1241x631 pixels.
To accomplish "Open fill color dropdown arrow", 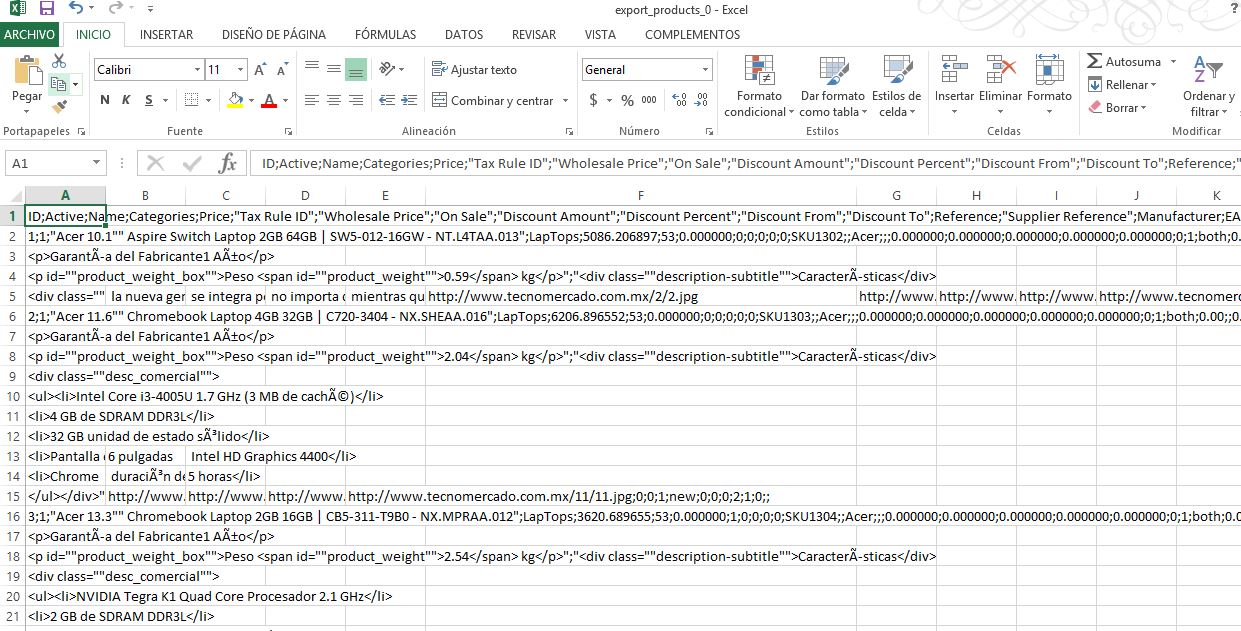I will [251, 100].
